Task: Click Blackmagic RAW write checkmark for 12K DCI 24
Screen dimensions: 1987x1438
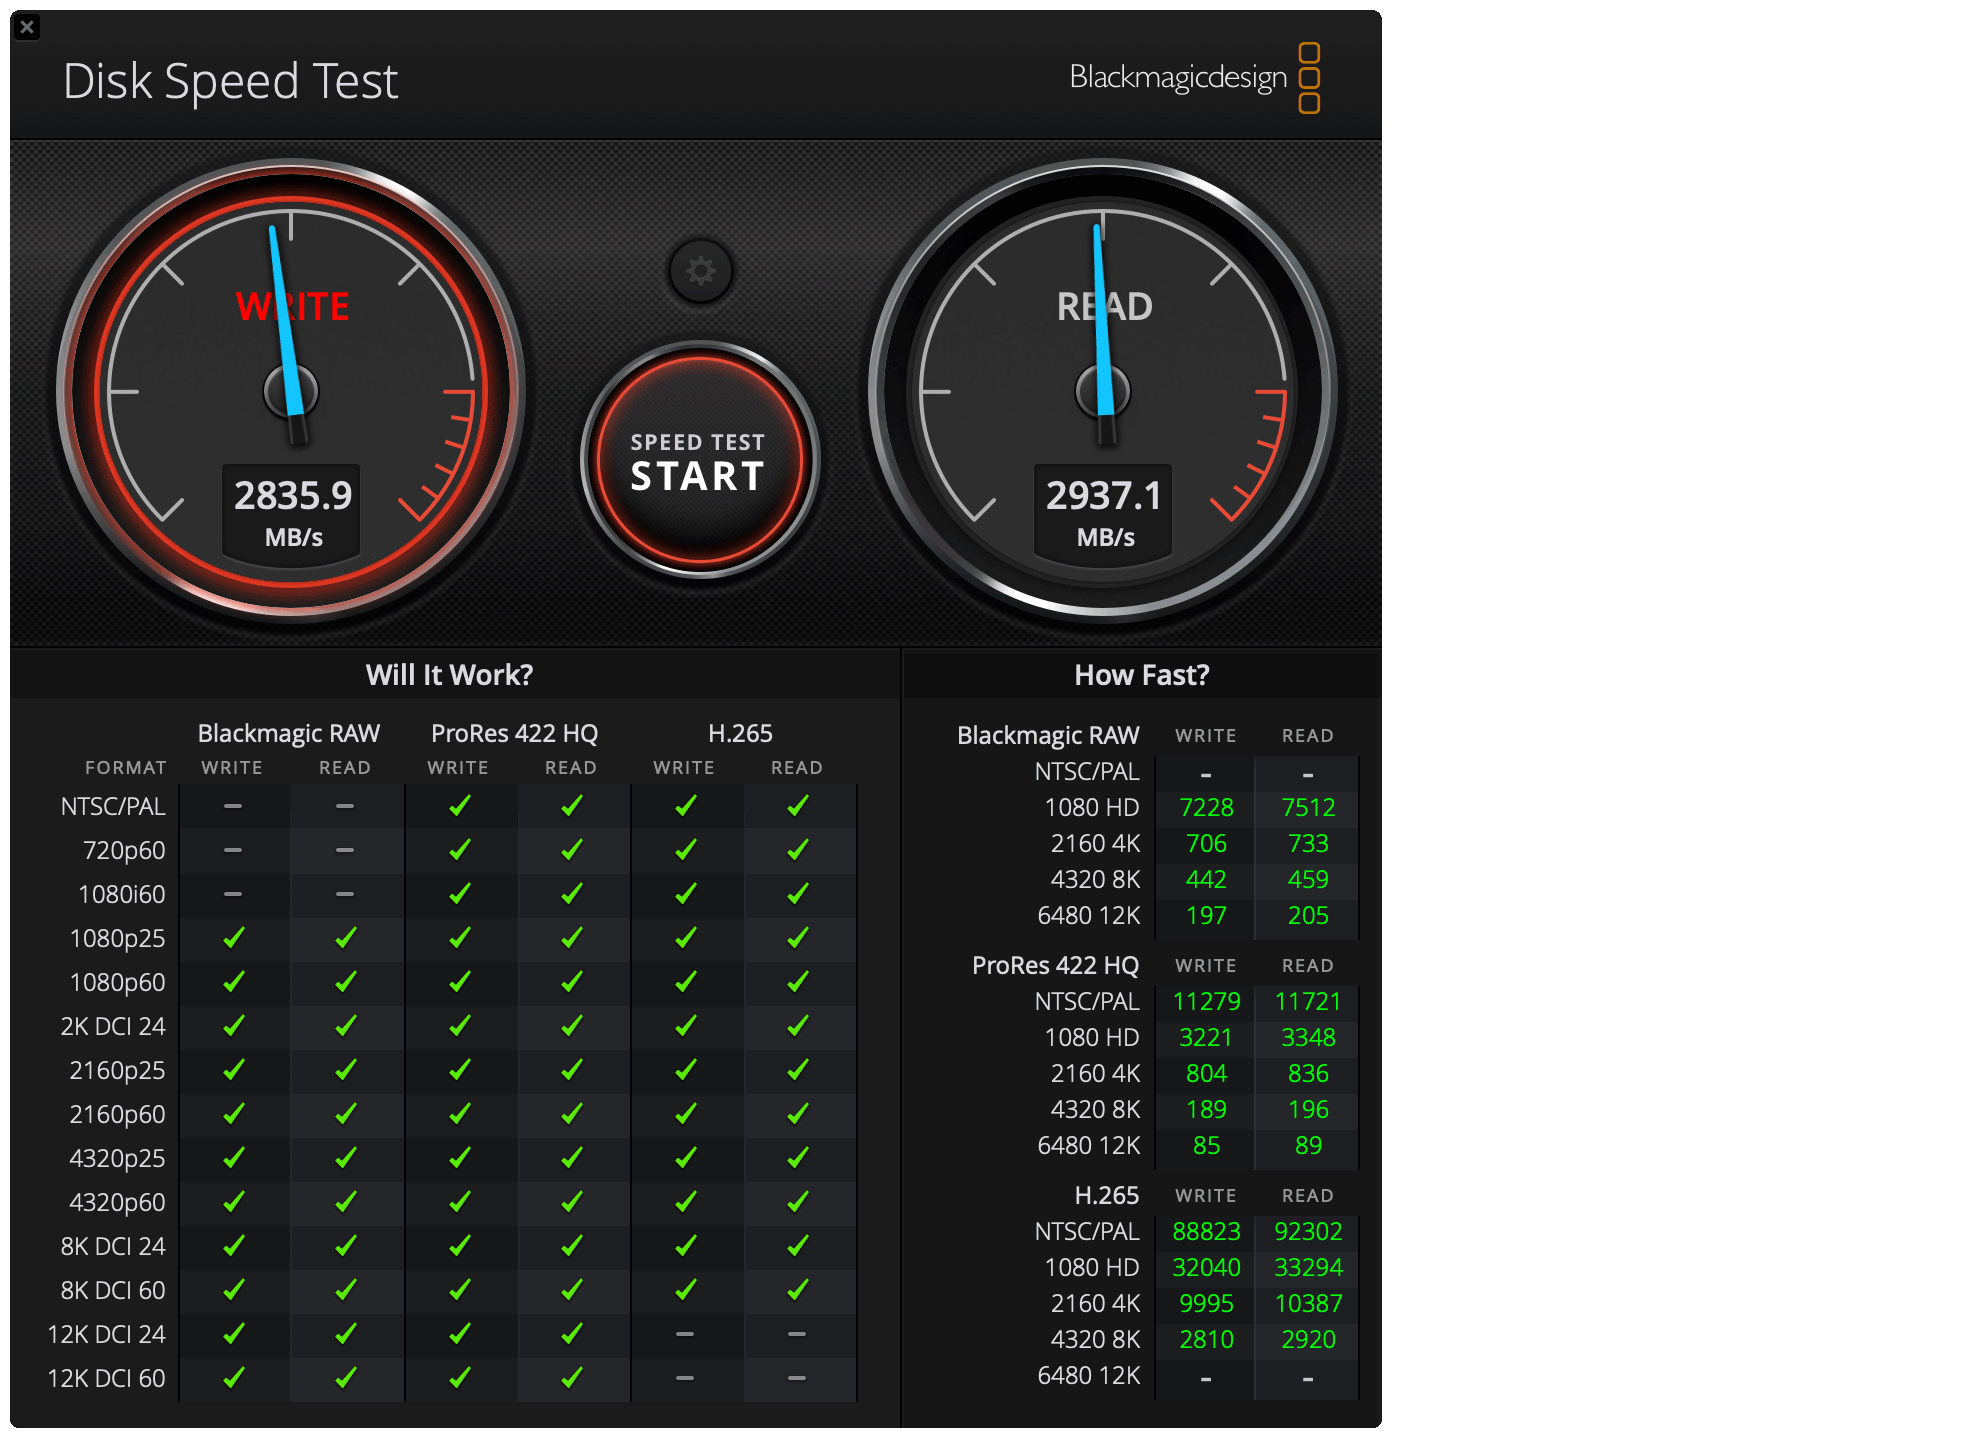Action: coord(233,1334)
